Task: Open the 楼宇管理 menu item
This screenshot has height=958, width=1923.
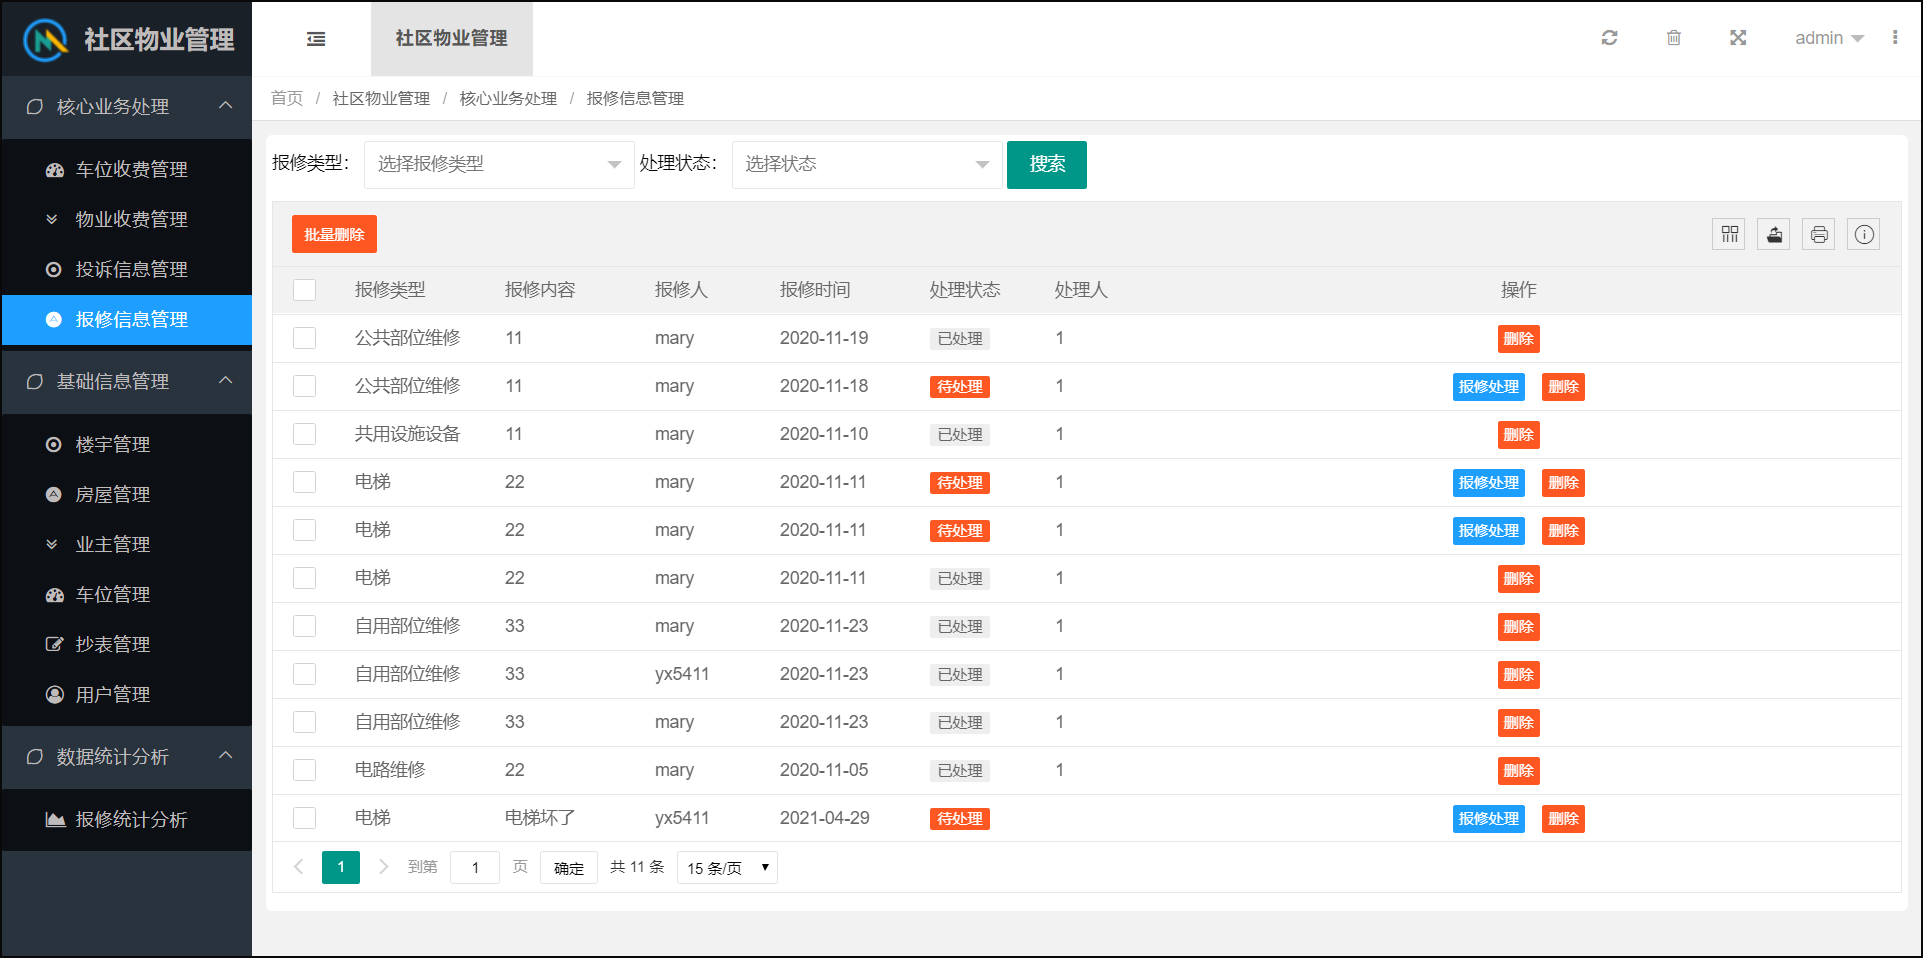Action: point(112,444)
